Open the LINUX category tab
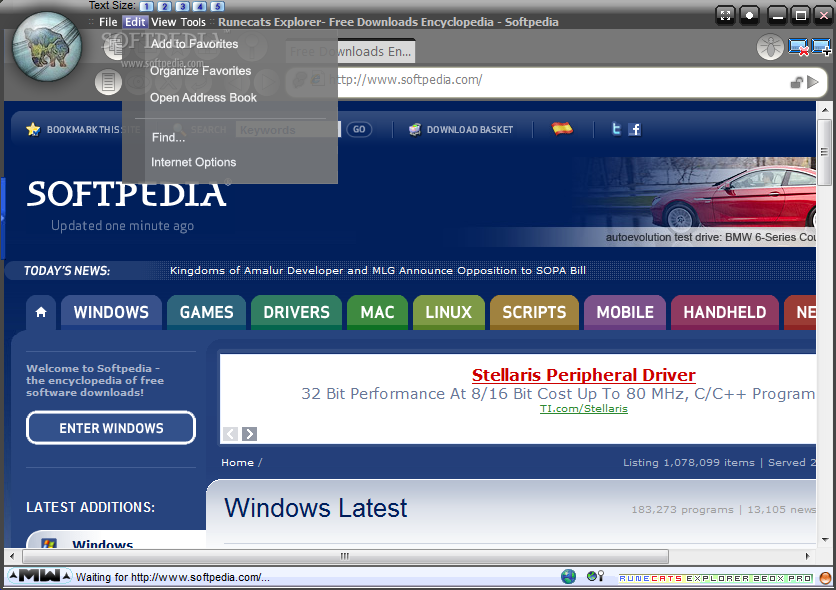This screenshot has height=590, width=836. click(448, 312)
